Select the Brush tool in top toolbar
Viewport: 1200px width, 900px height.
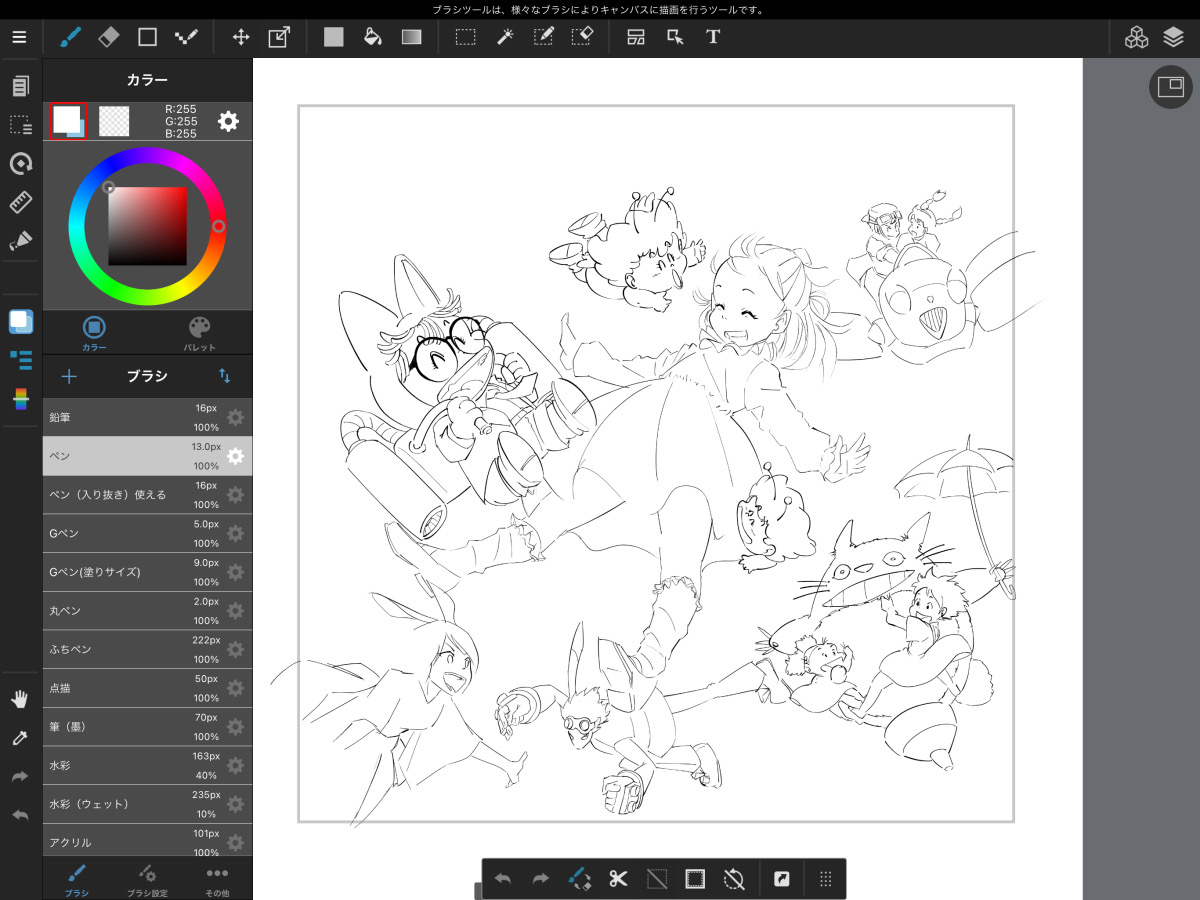[70, 37]
